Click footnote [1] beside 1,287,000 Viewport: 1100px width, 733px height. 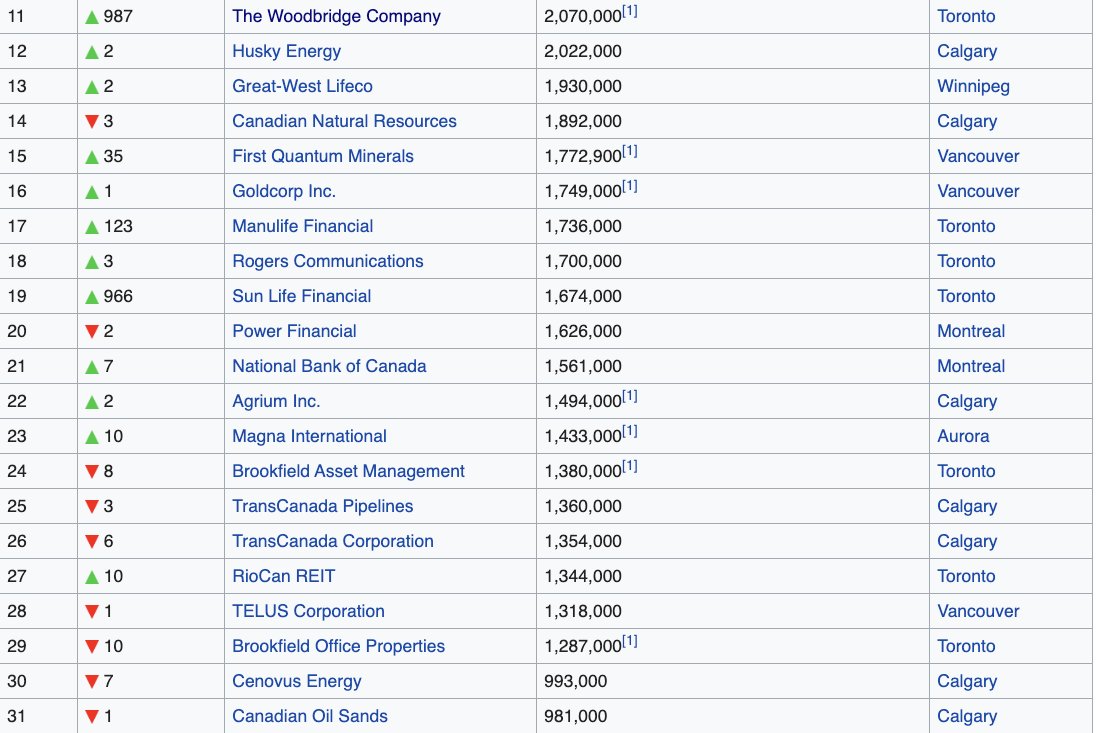tap(630, 643)
